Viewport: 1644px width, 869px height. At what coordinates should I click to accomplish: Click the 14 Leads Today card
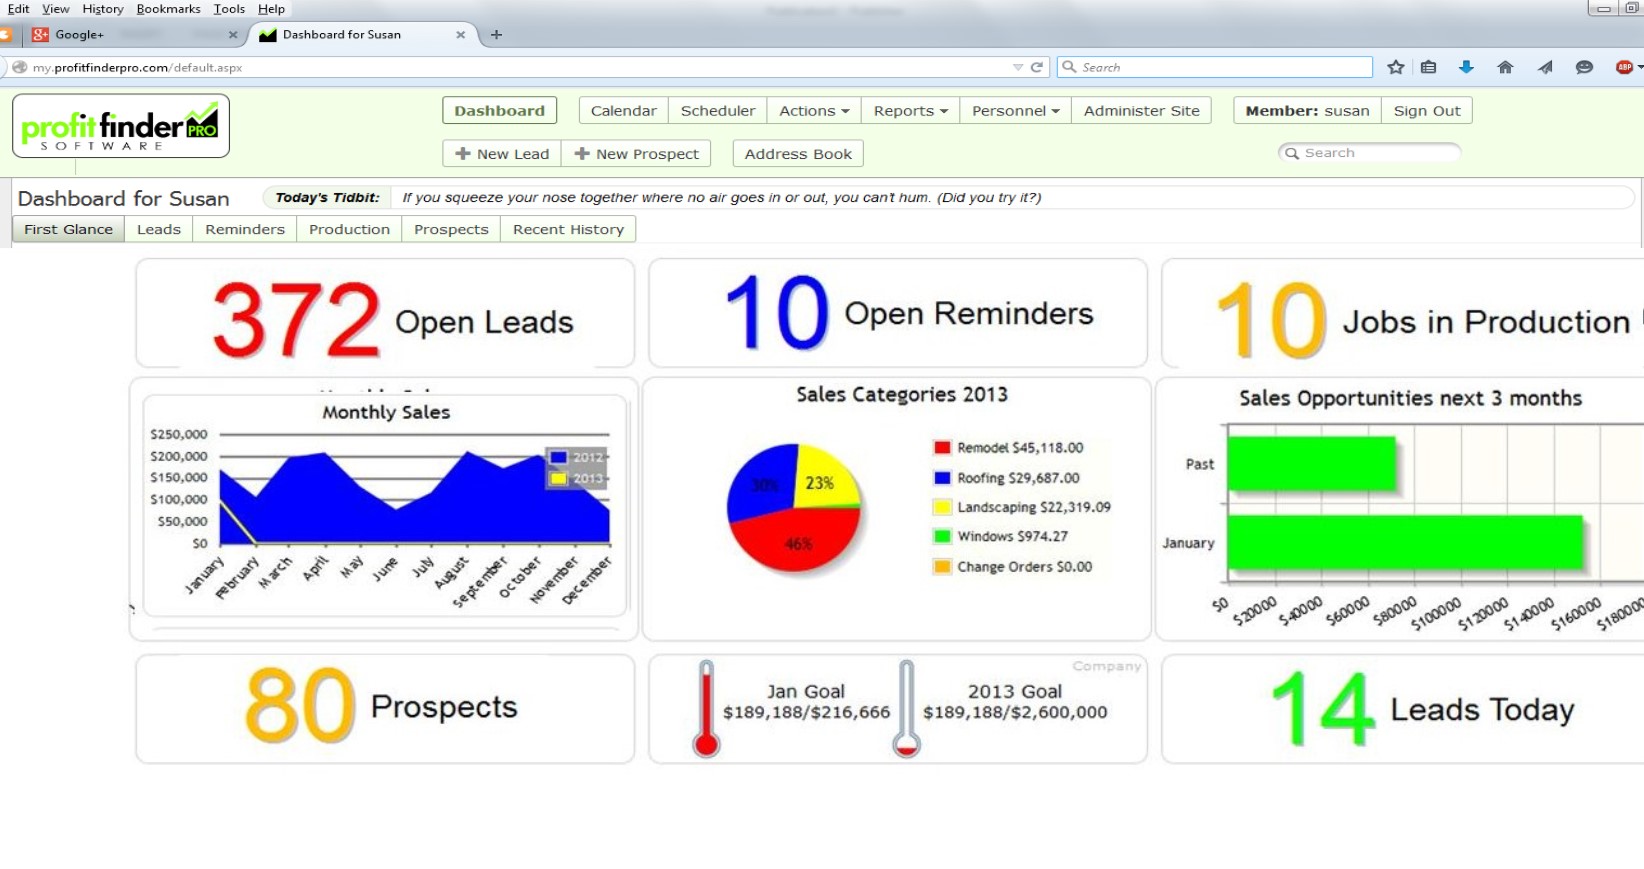[1403, 709]
